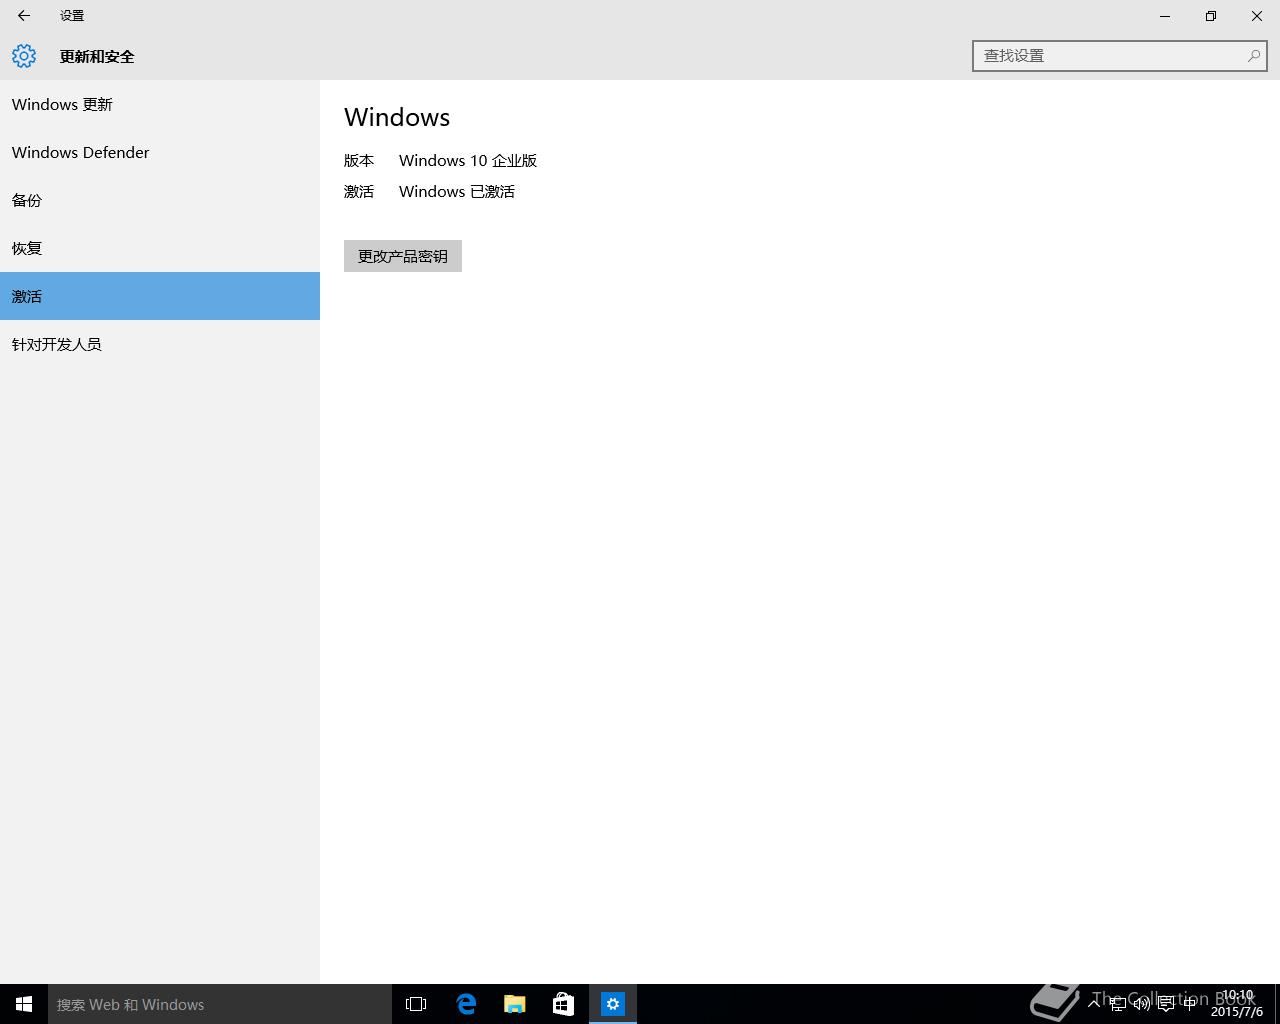Open the volume tray icon
Screen dimensions: 1280x1024
point(1142,1004)
